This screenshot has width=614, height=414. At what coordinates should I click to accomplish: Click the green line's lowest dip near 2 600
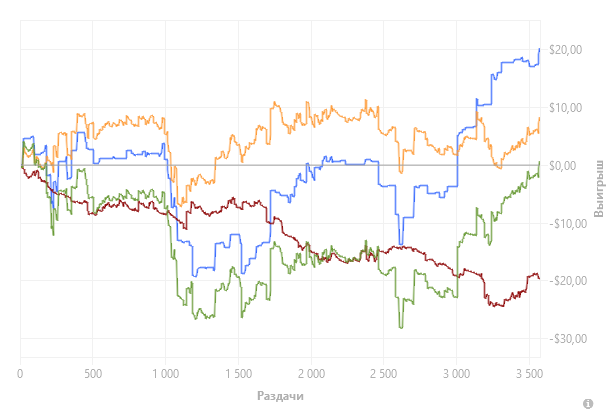tap(401, 327)
